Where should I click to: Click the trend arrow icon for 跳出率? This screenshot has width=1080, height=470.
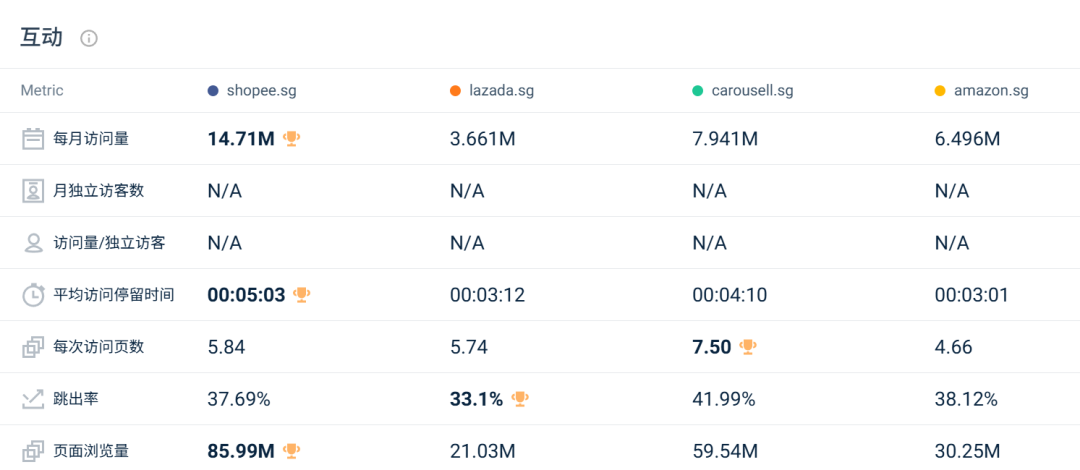[33, 399]
